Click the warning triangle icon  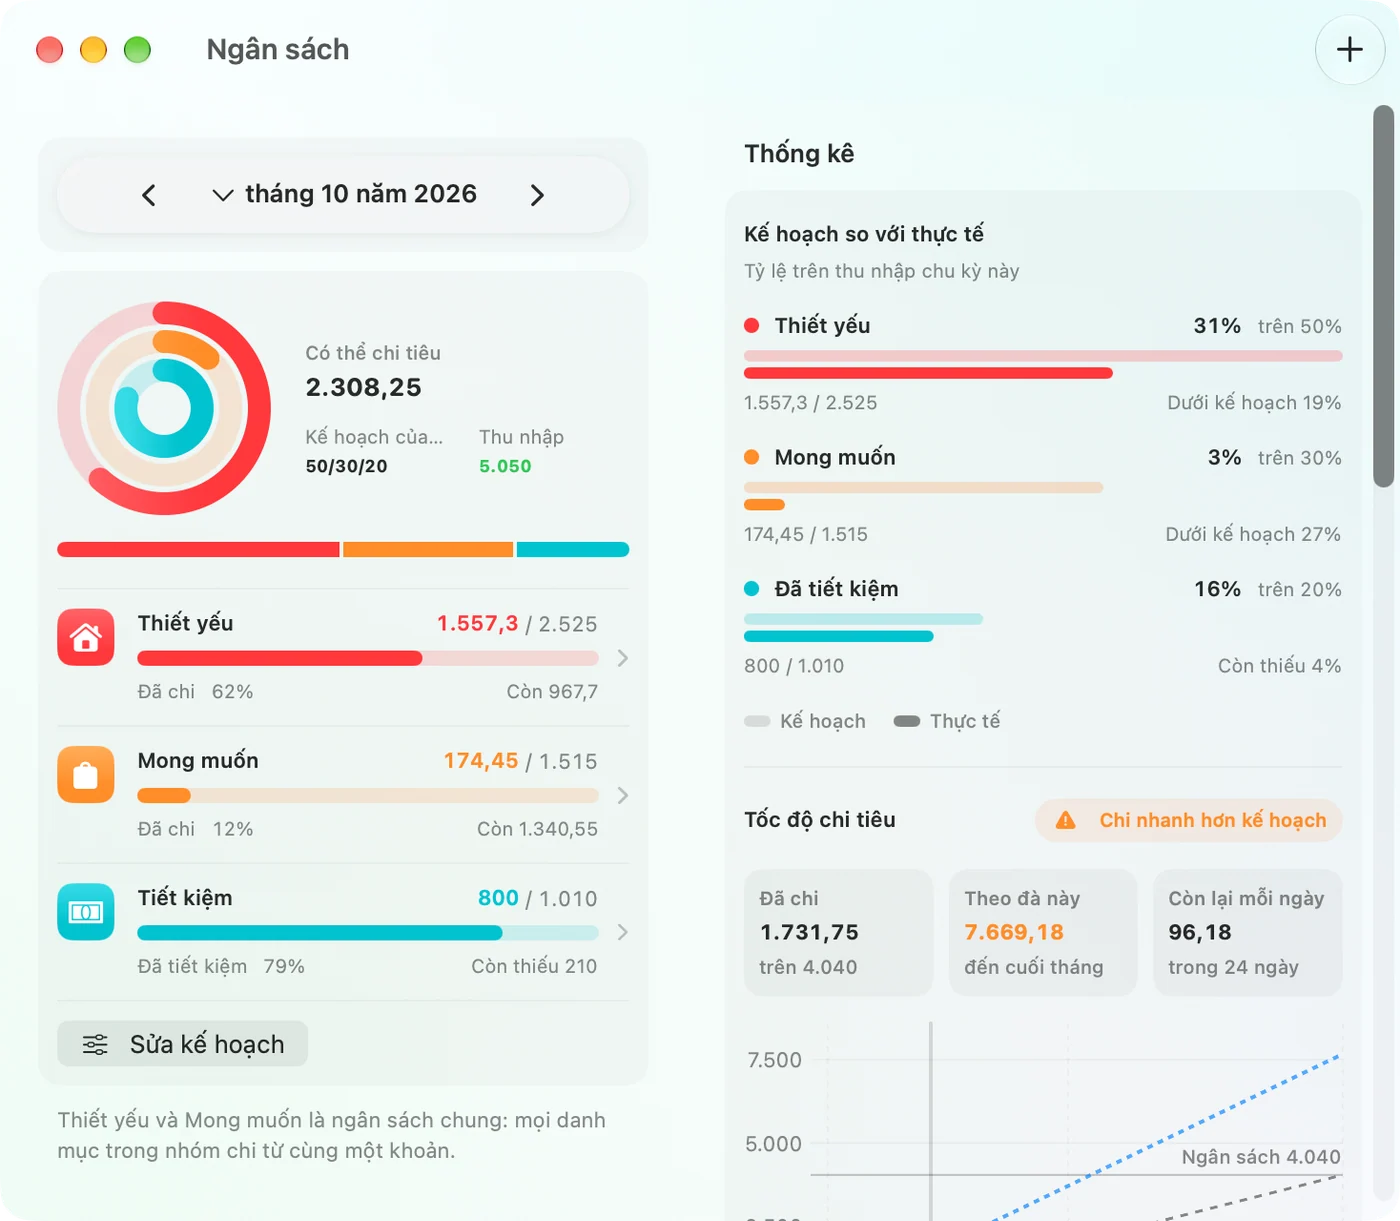coord(1066,821)
